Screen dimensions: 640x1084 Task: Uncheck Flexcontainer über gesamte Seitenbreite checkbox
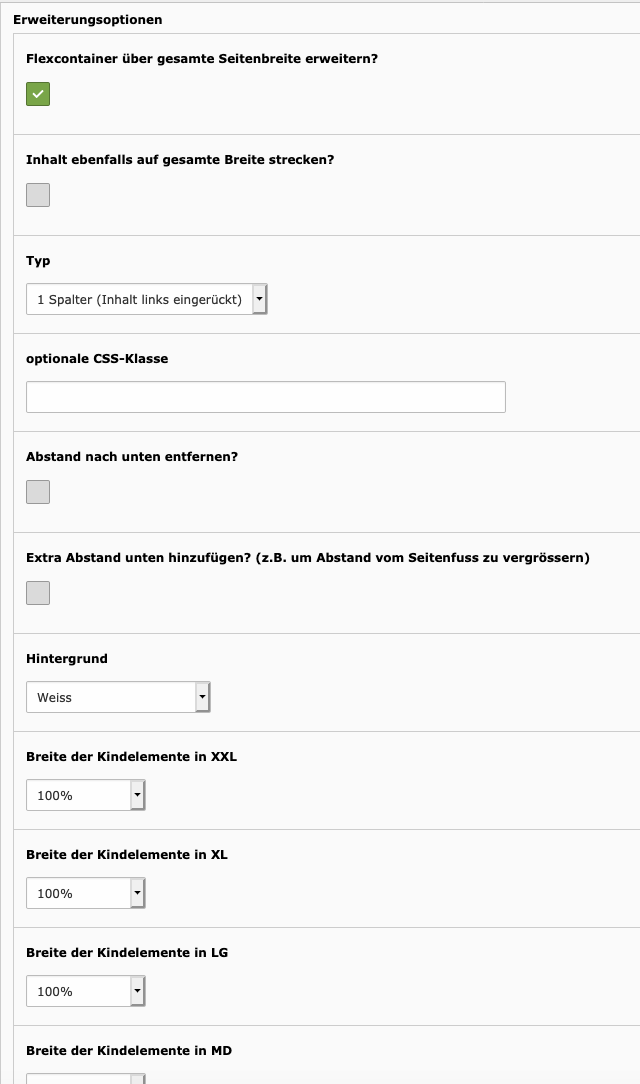38,94
